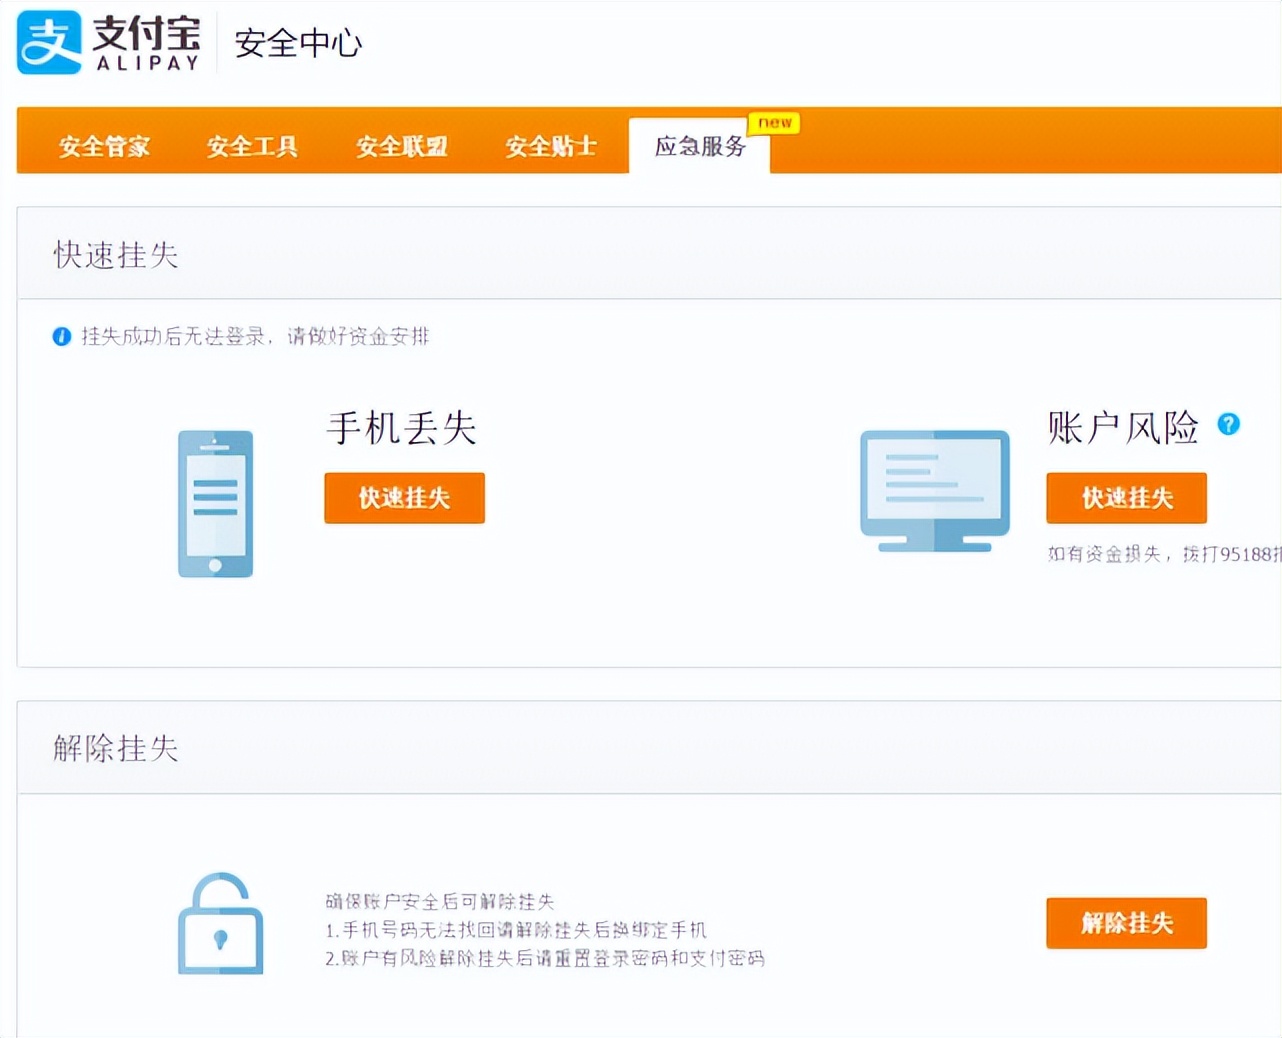Click 快速挂失 button under 账户风险

tap(1126, 498)
